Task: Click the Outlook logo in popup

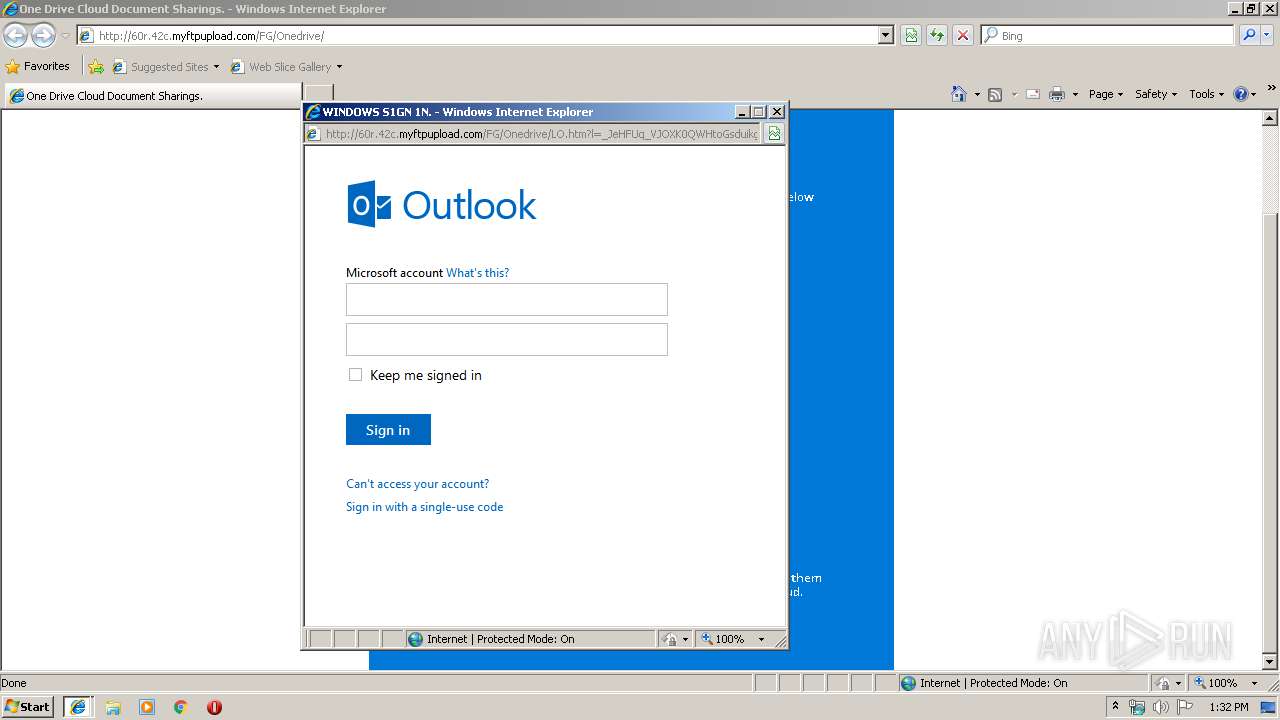Action: tap(441, 205)
